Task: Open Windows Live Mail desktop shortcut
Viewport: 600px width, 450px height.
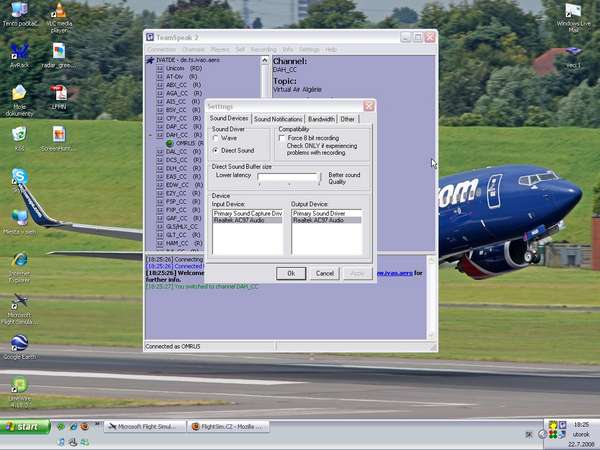Action: 573,11
